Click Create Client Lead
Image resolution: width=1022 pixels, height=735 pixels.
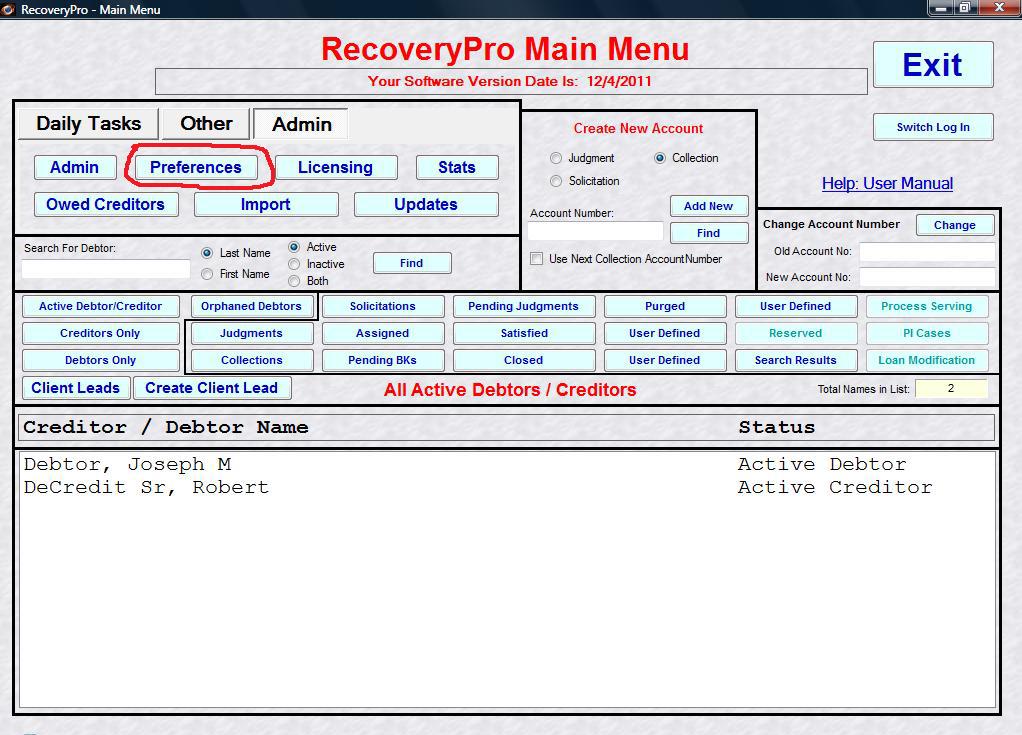point(212,388)
